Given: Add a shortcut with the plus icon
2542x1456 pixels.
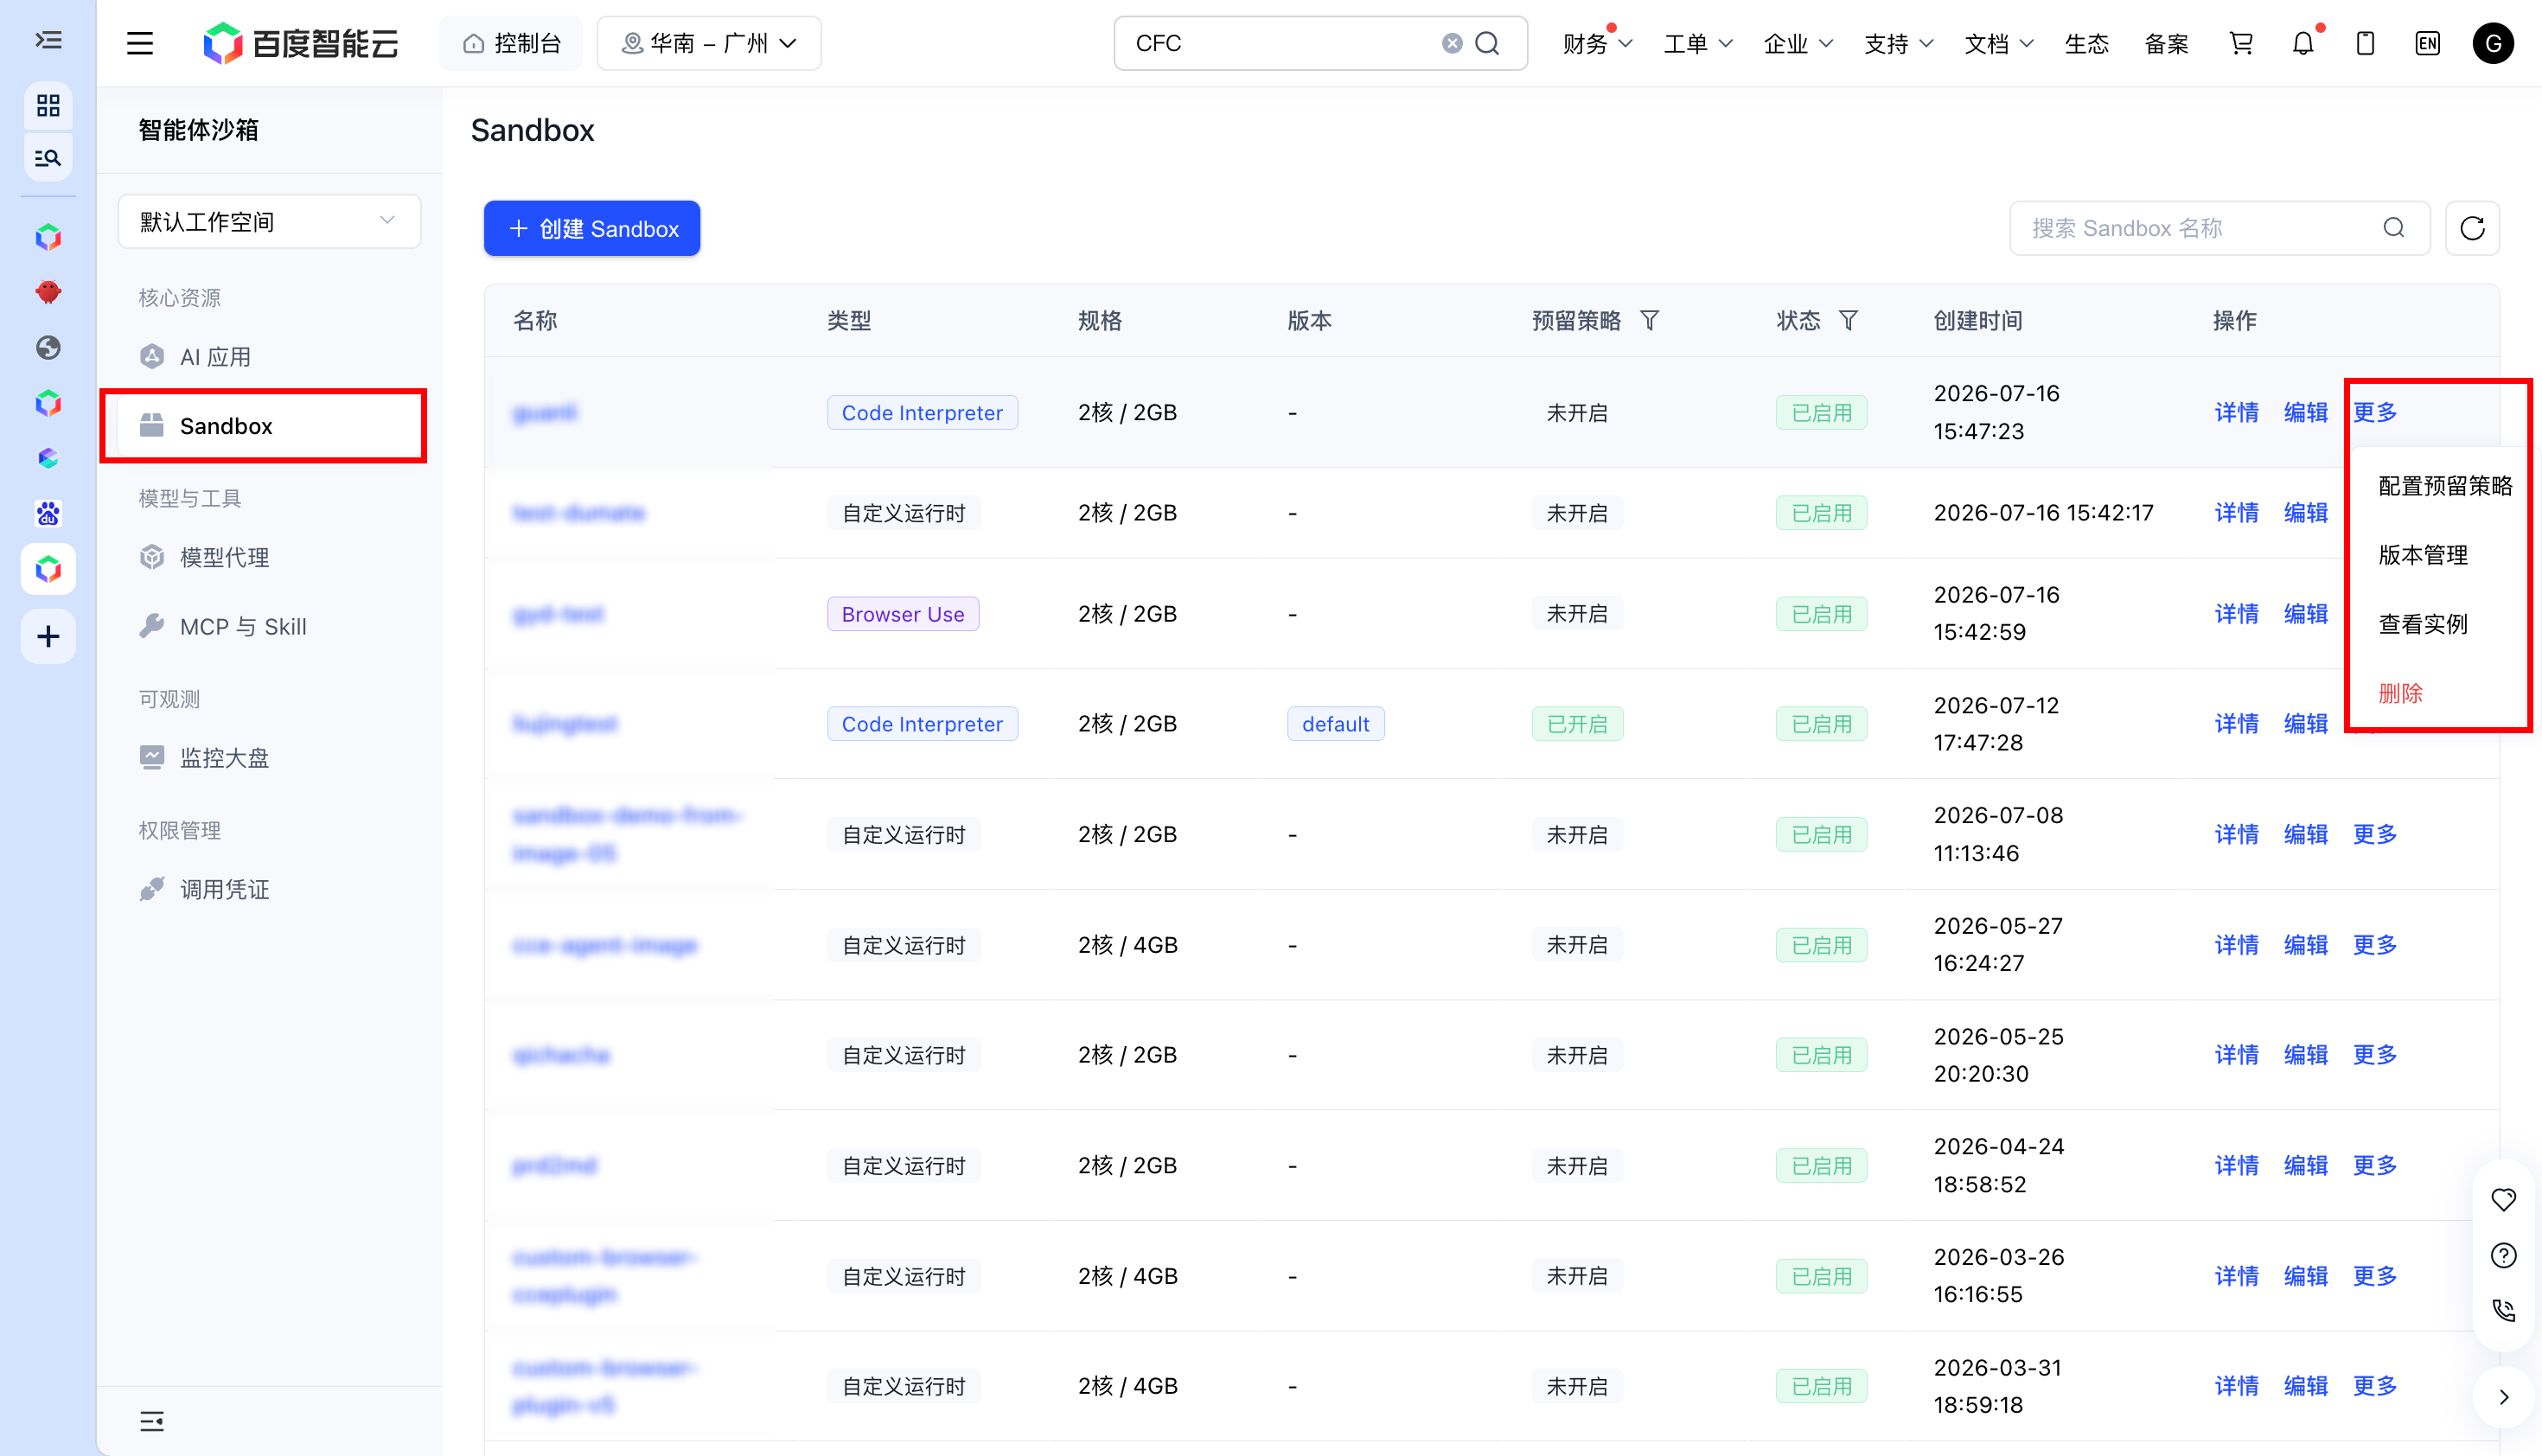Looking at the screenshot, I should pos(48,636).
